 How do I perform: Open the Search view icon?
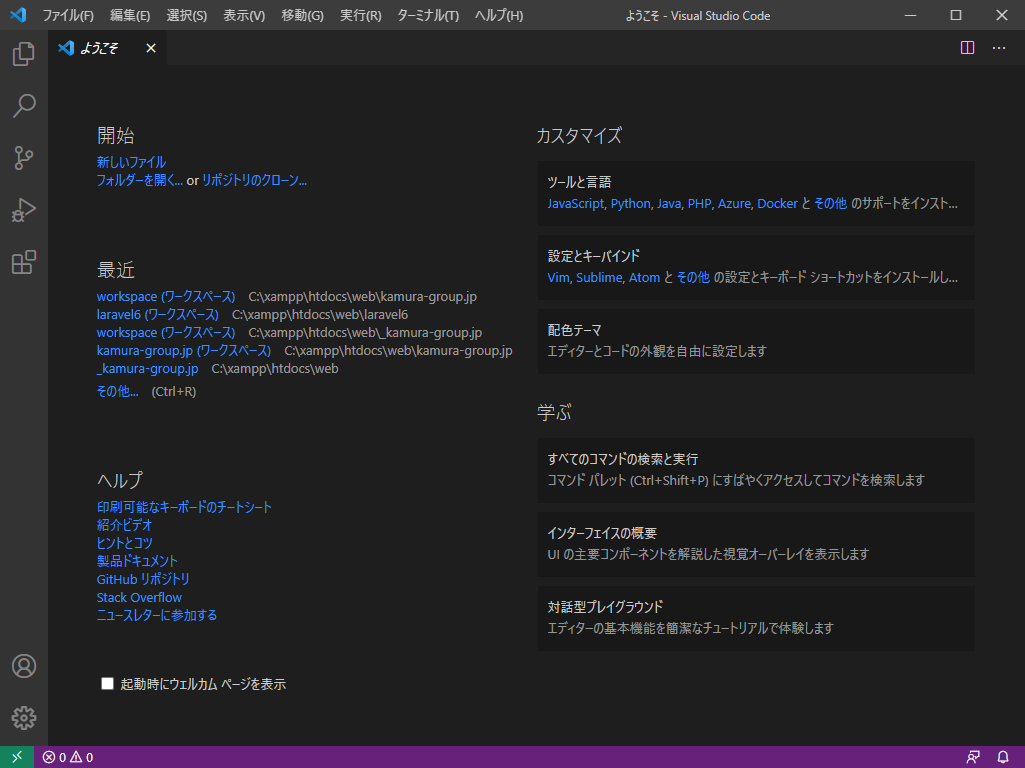pyautogui.click(x=24, y=106)
